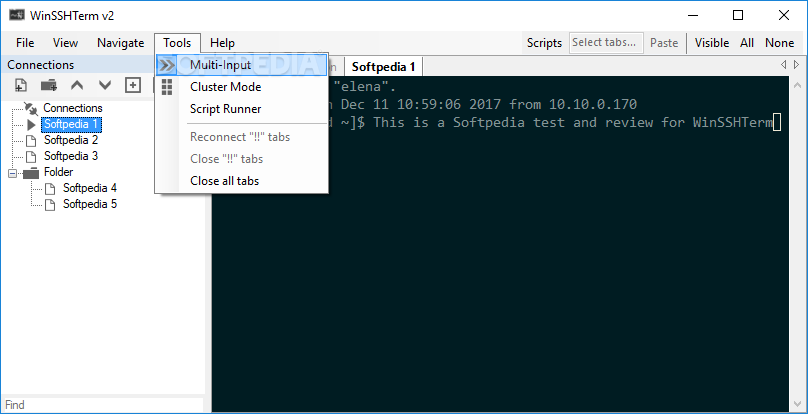Create a new folder in Connections toolbar

tap(49, 85)
